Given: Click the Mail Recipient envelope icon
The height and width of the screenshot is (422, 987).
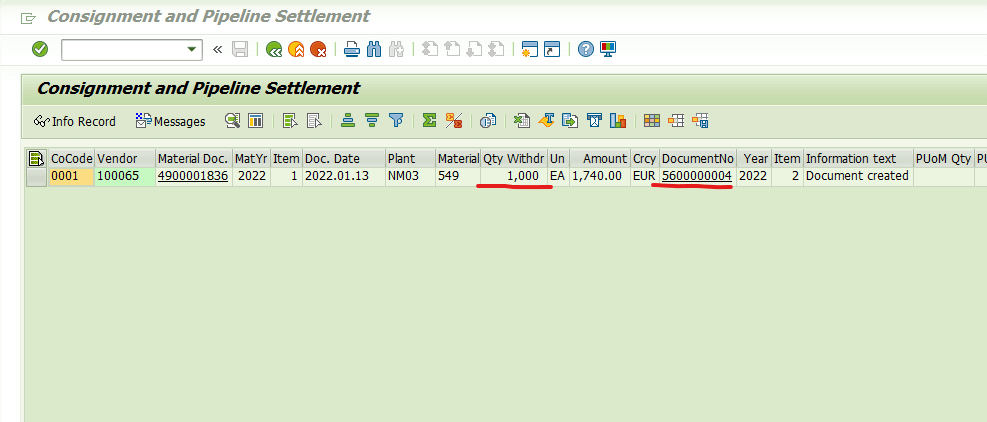Looking at the screenshot, I should point(594,121).
